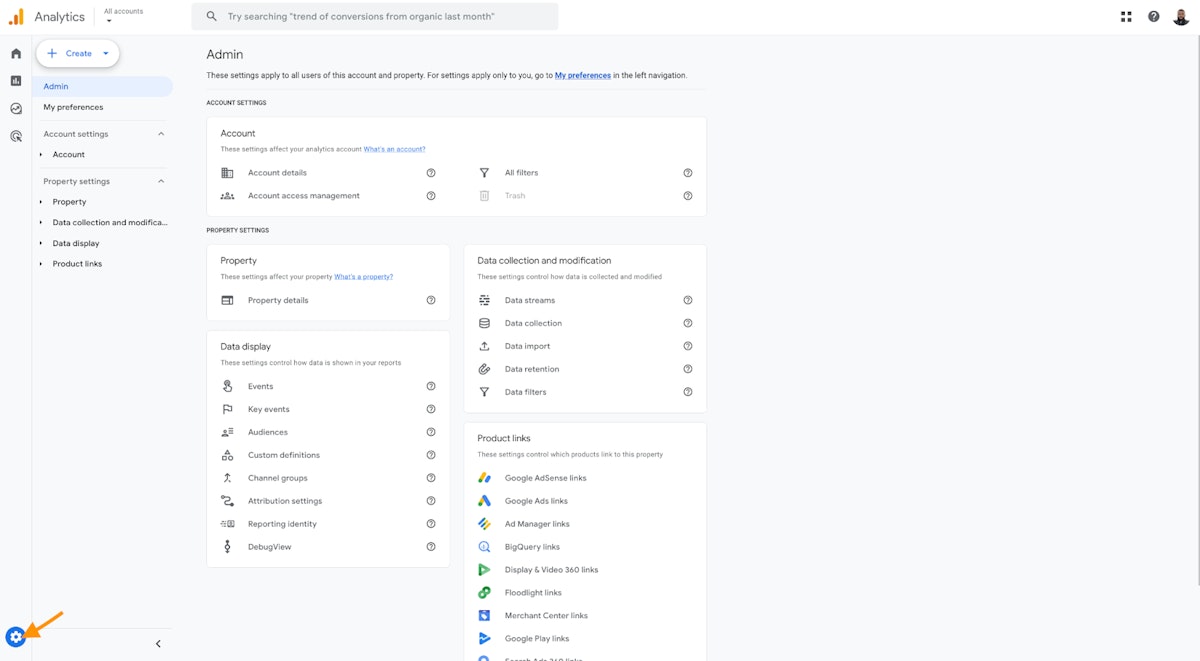Screen dimensions: 1200x661
Task: Open the Events setting
Action: pos(260,386)
